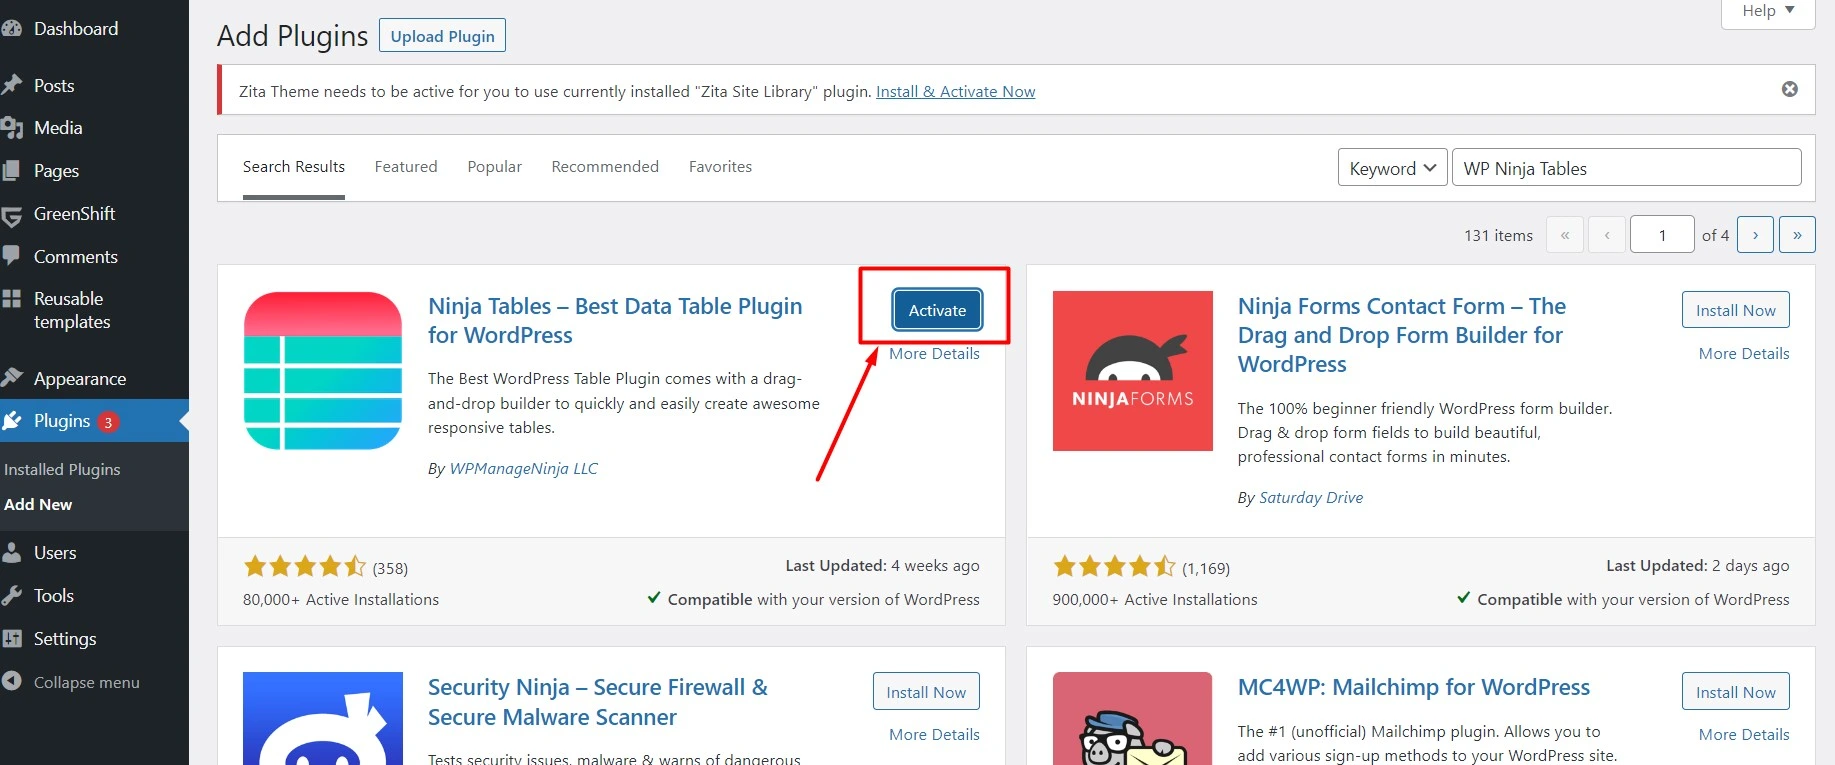
Task: Activate the Ninja Tables plugin
Action: pyautogui.click(x=937, y=310)
